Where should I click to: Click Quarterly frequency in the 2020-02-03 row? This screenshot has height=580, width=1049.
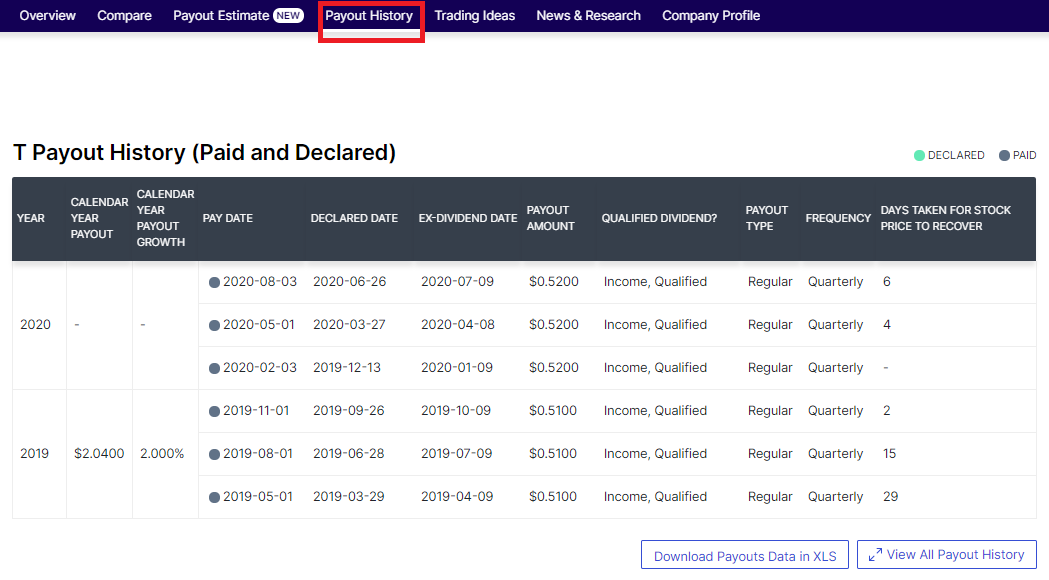point(836,367)
